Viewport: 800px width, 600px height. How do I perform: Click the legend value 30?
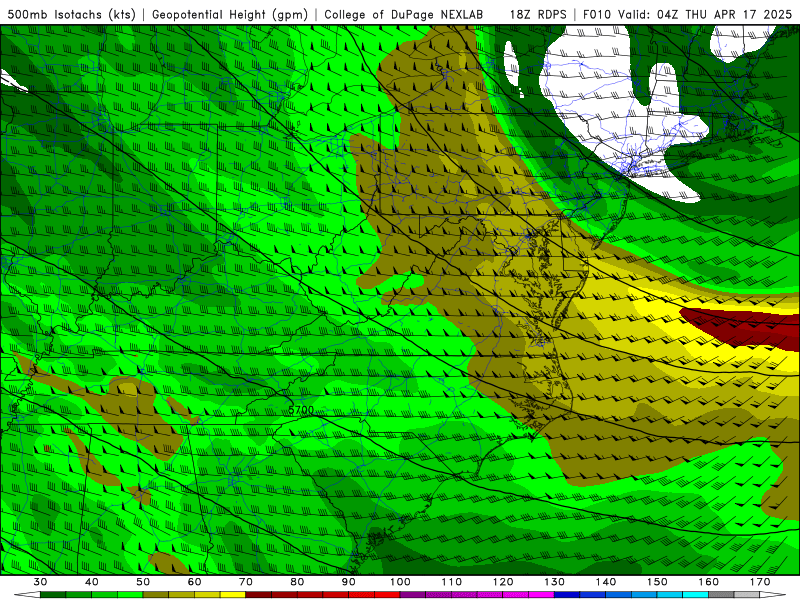(40, 582)
